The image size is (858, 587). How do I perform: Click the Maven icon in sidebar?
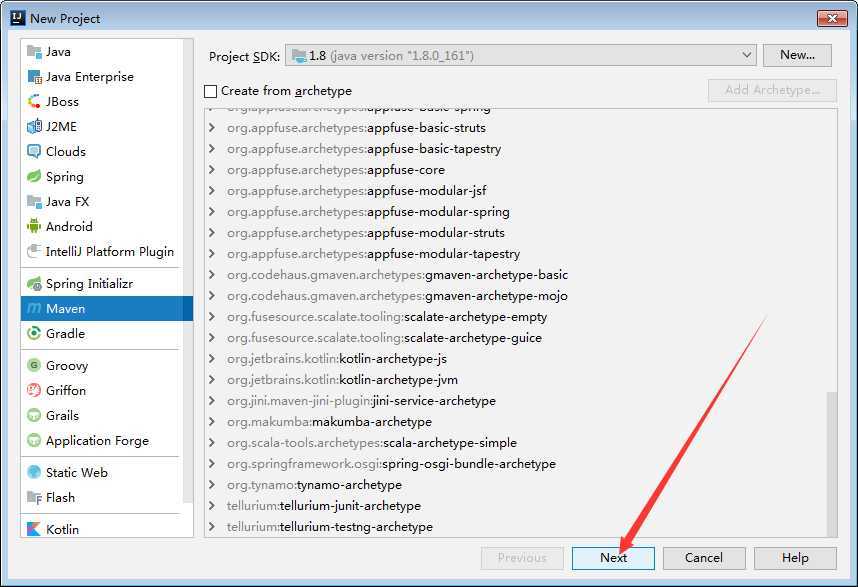(x=34, y=309)
